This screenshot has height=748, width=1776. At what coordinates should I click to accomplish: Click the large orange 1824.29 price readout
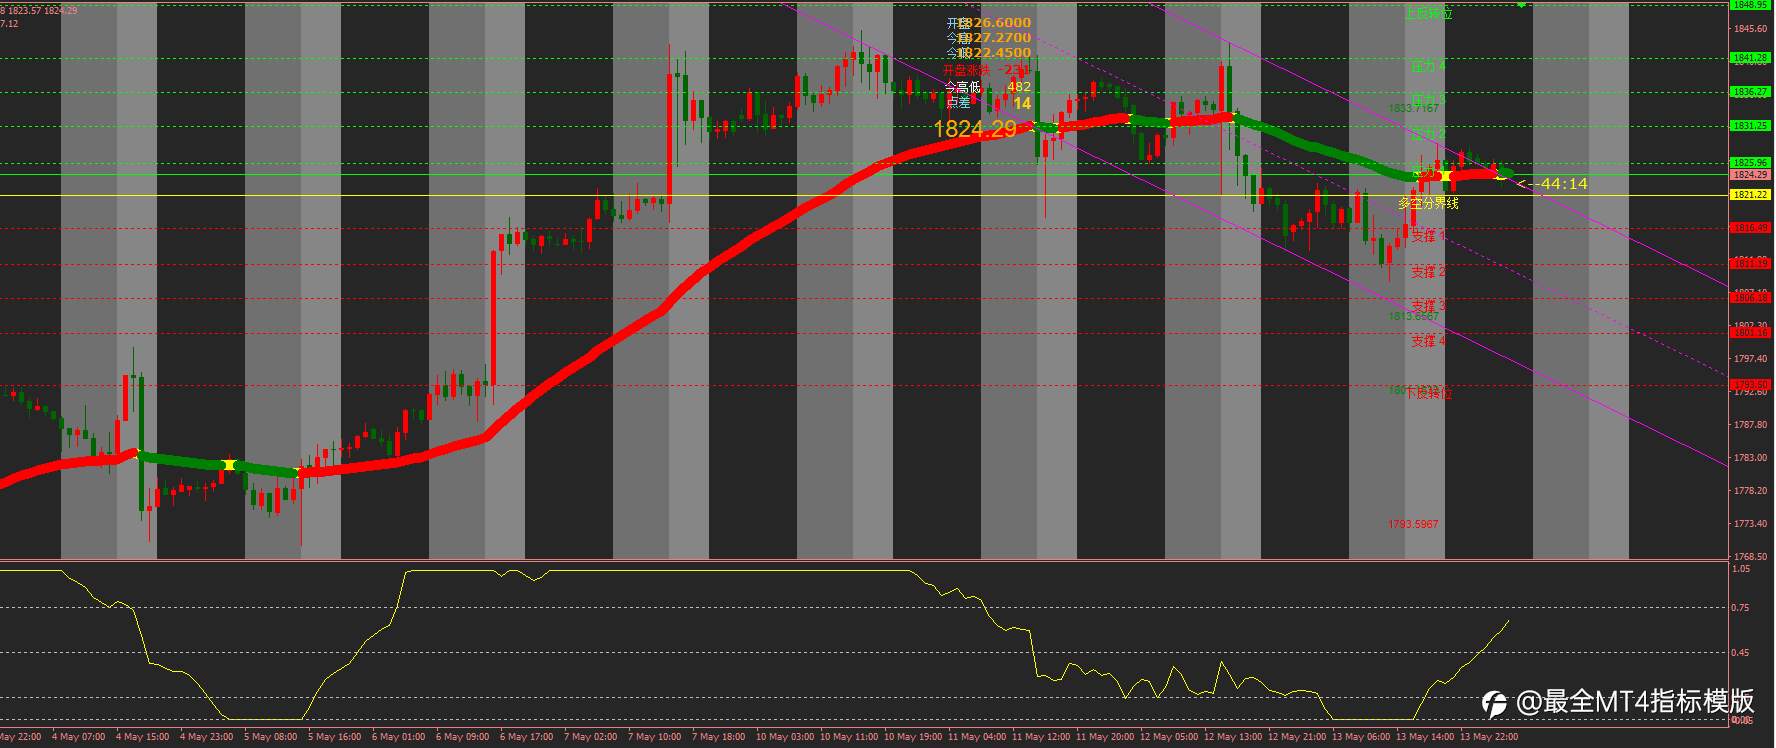[x=975, y=129]
